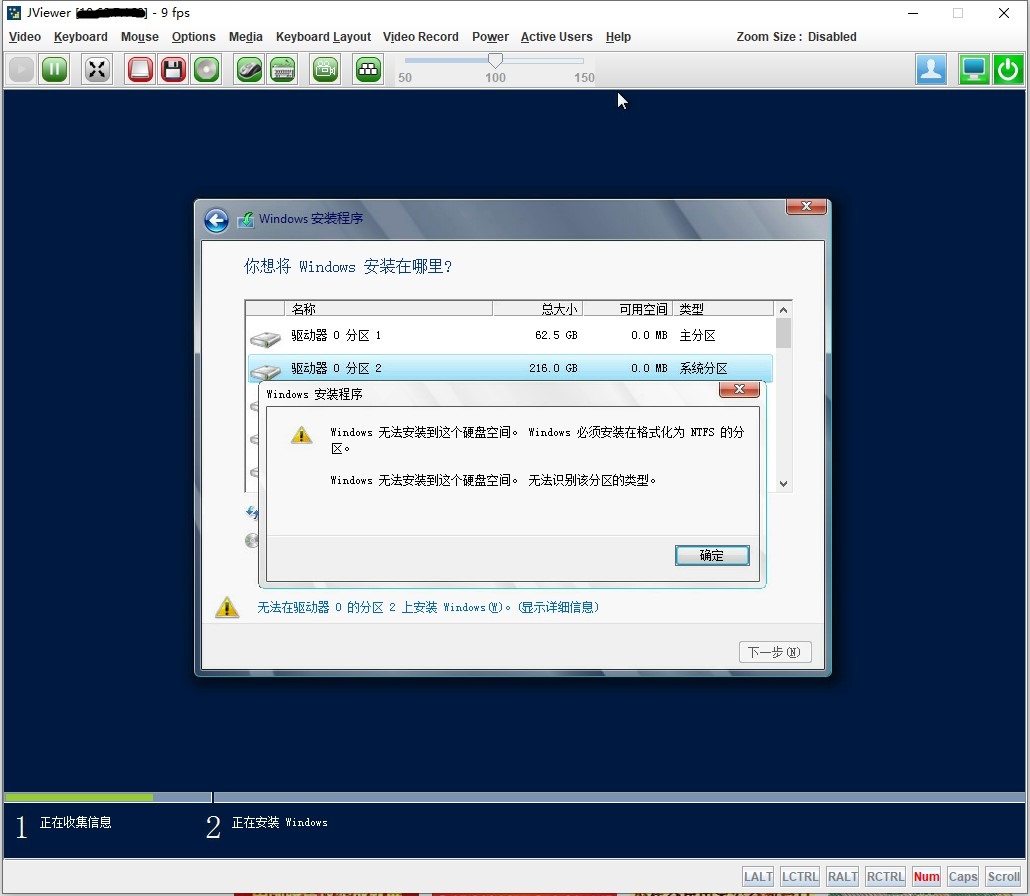Click the 总大小 column header

point(537,309)
